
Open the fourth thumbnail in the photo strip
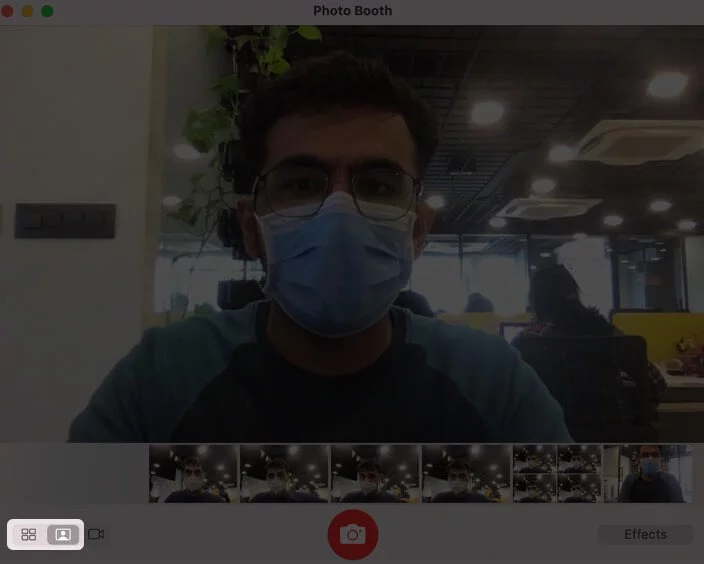click(466, 474)
